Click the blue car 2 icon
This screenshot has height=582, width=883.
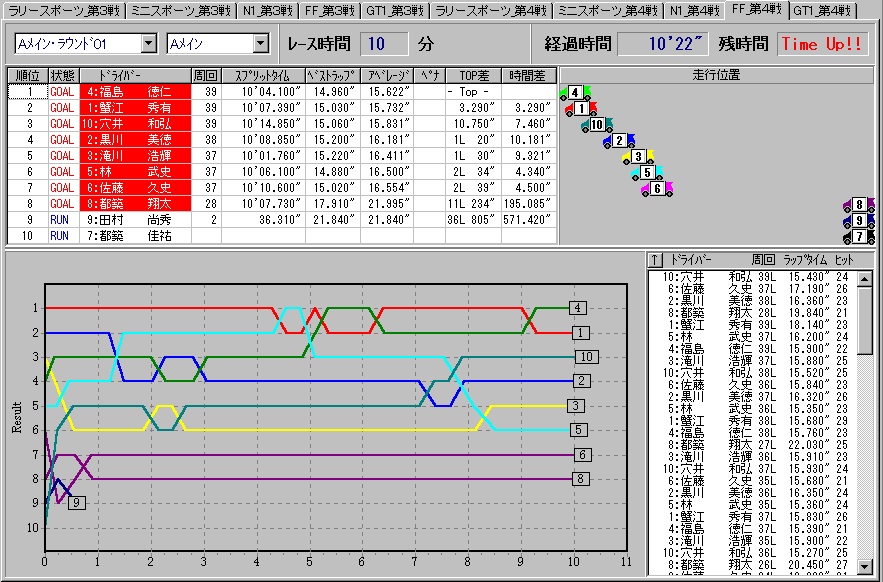pos(619,141)
